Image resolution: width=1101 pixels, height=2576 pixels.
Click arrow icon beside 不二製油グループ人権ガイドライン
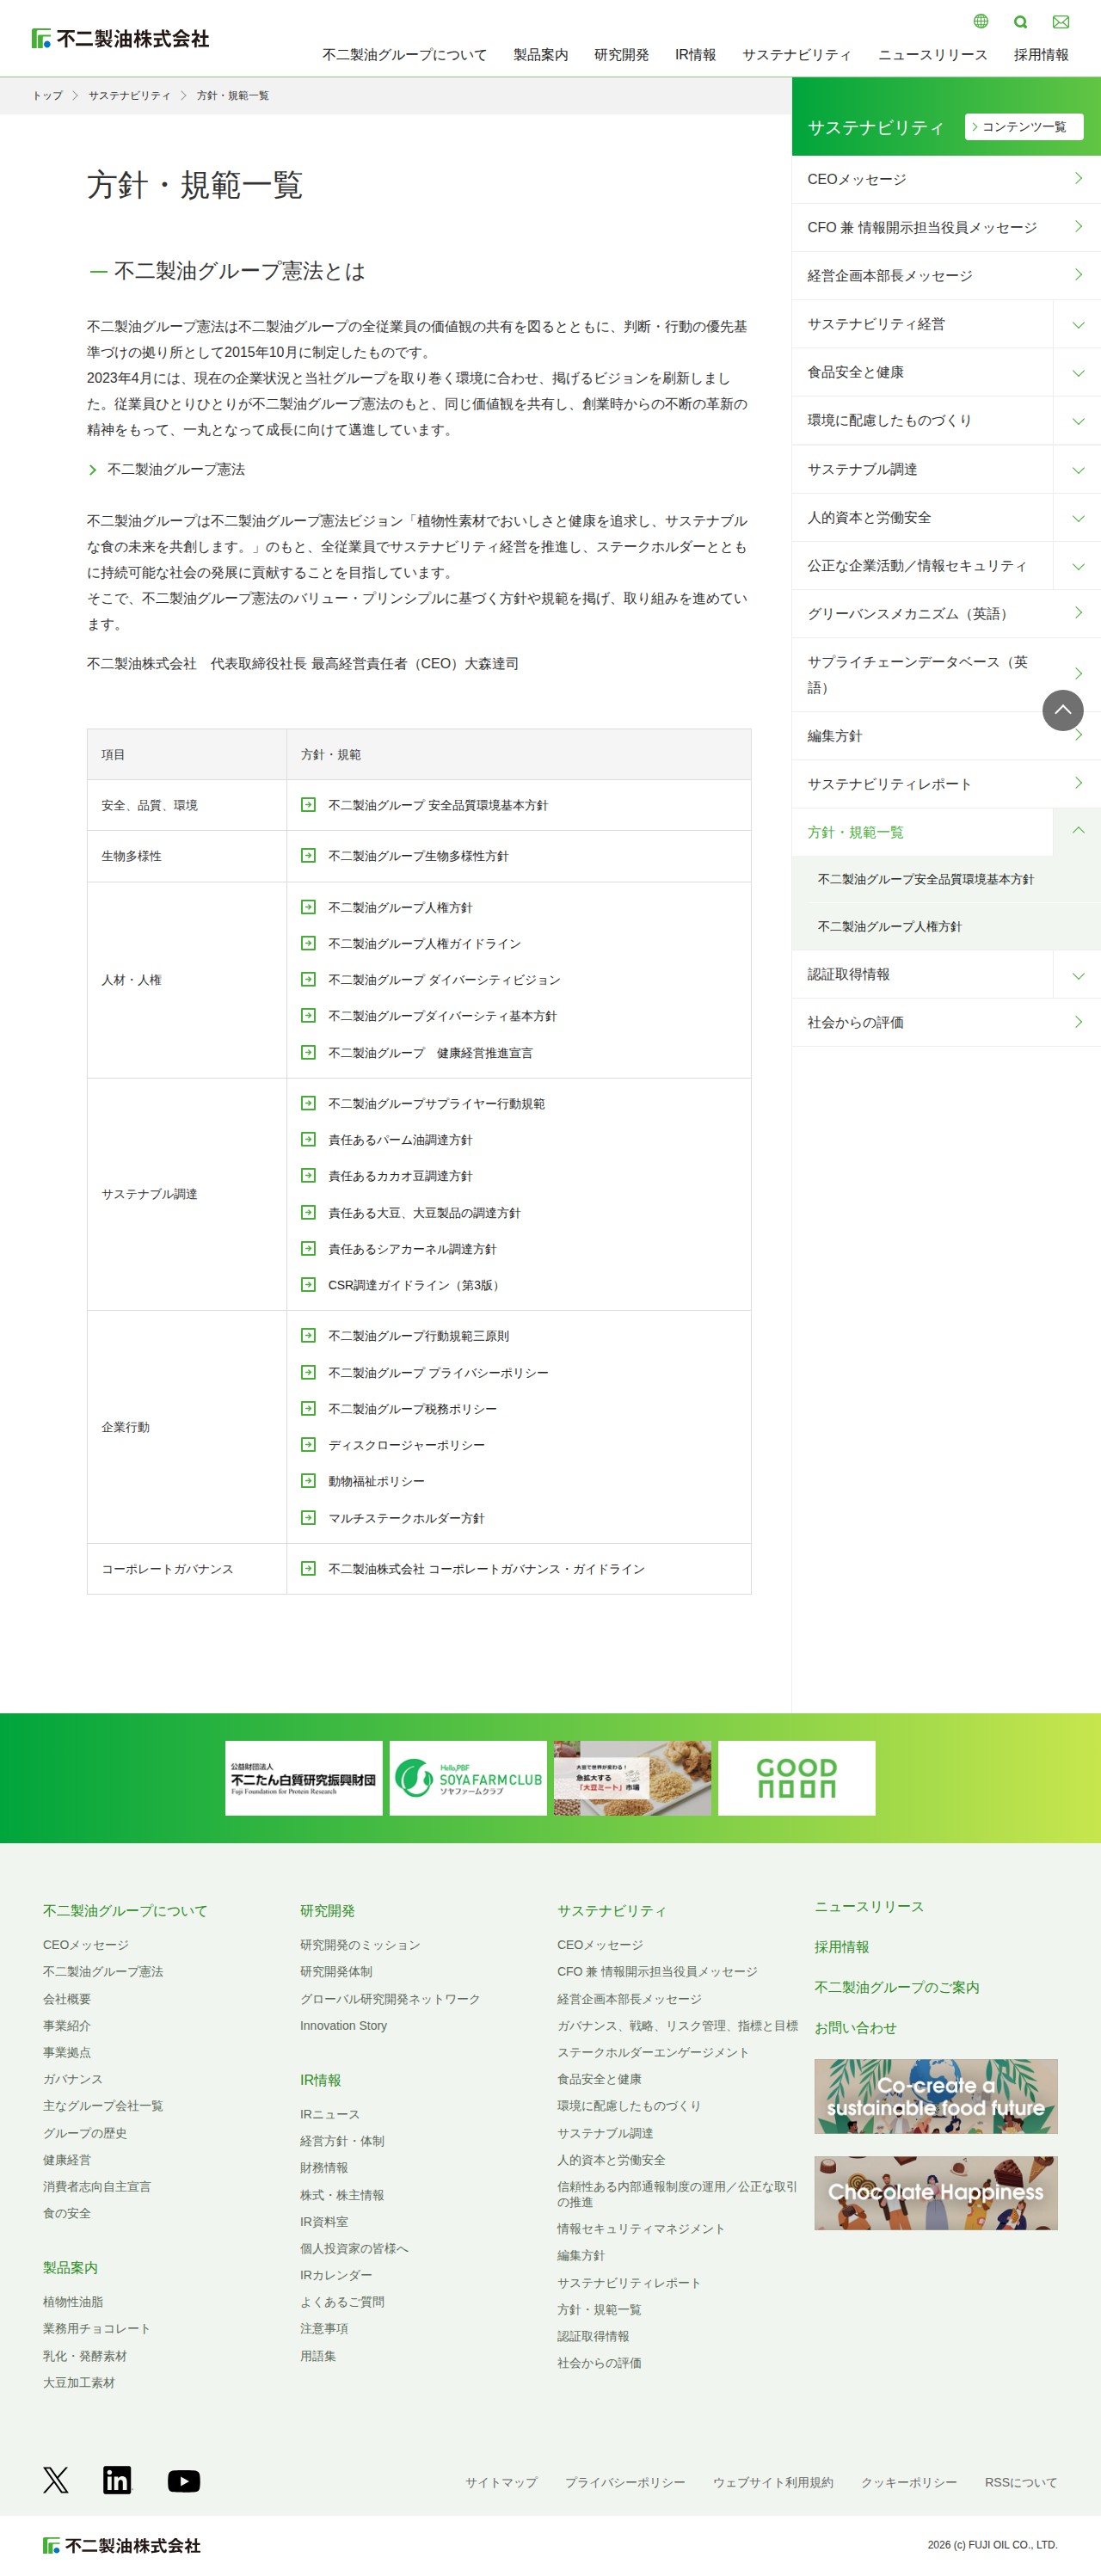308,943
